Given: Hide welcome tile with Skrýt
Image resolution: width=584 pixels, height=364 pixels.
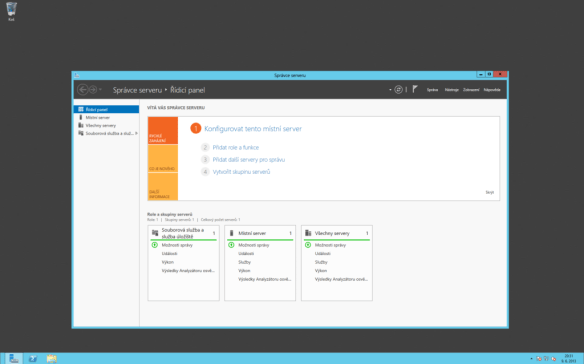Looking at the screenshot, I should tap(489, 192).
